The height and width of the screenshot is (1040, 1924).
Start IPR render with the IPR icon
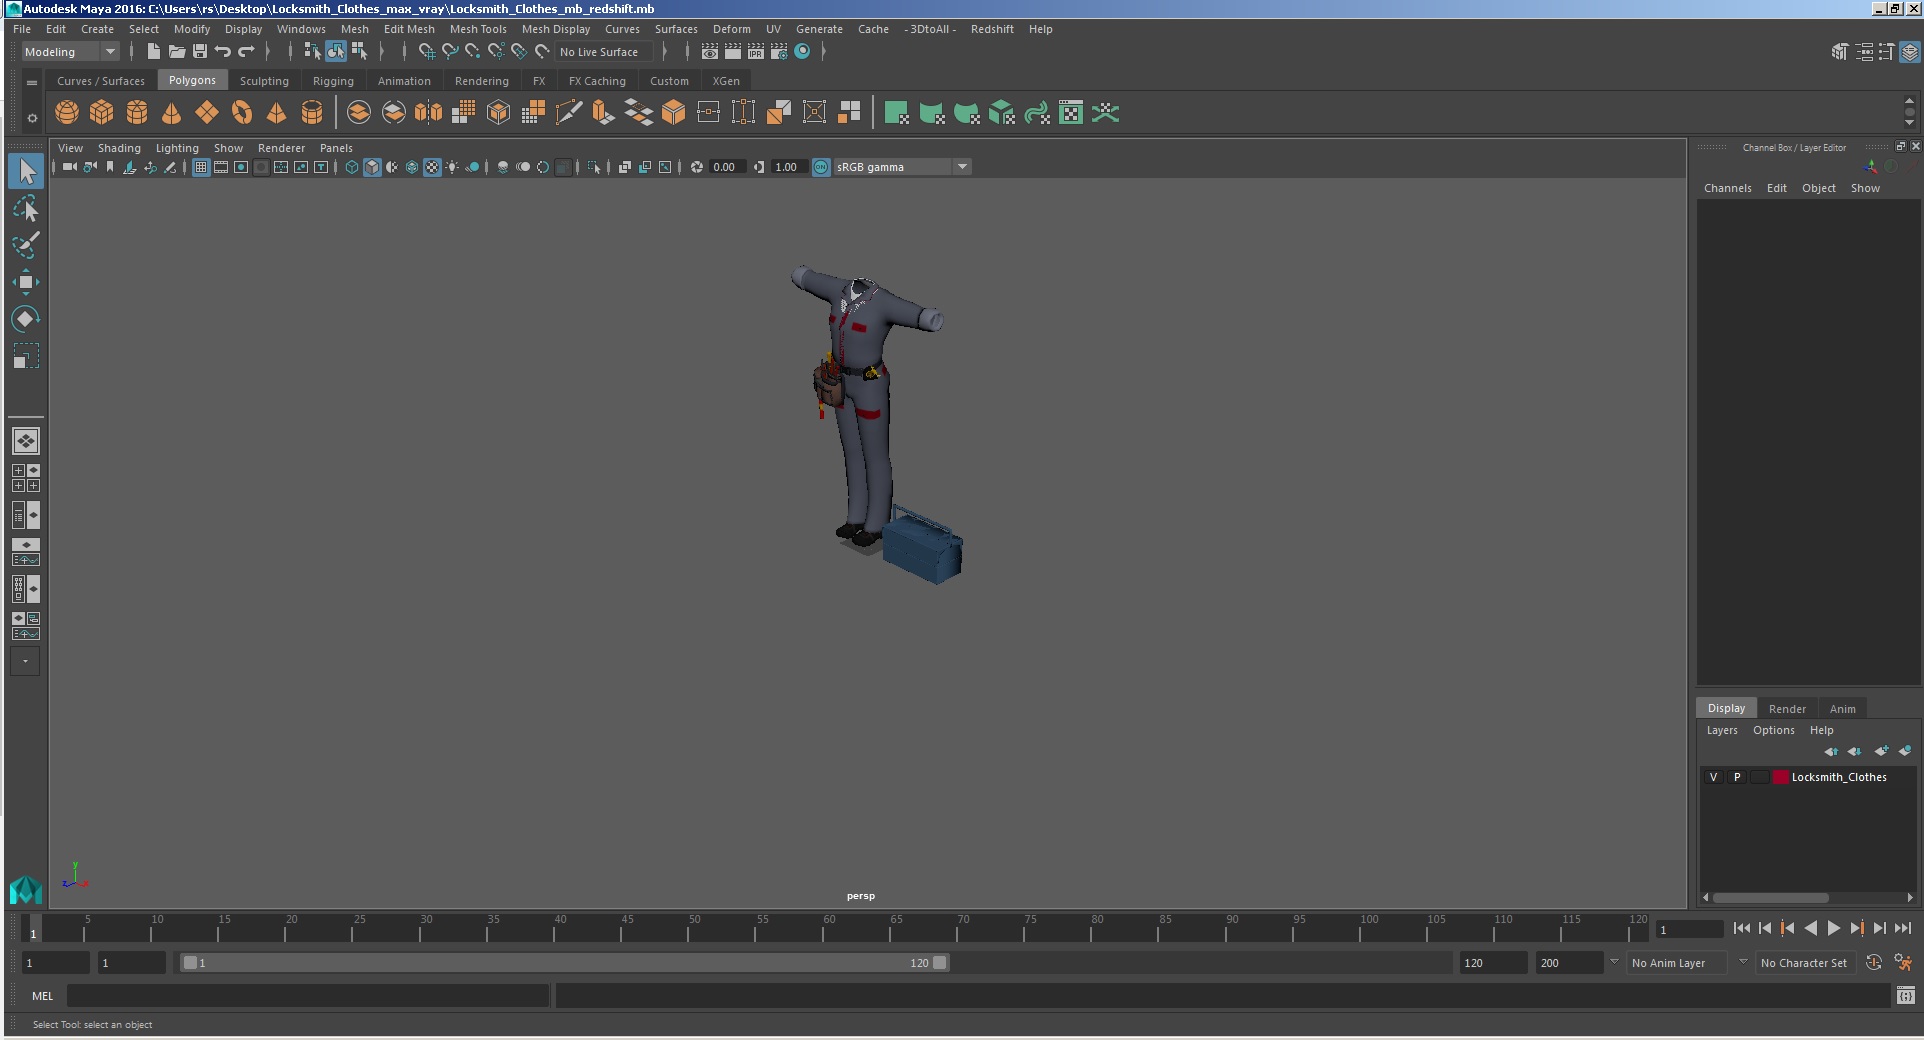pos(756,52)
